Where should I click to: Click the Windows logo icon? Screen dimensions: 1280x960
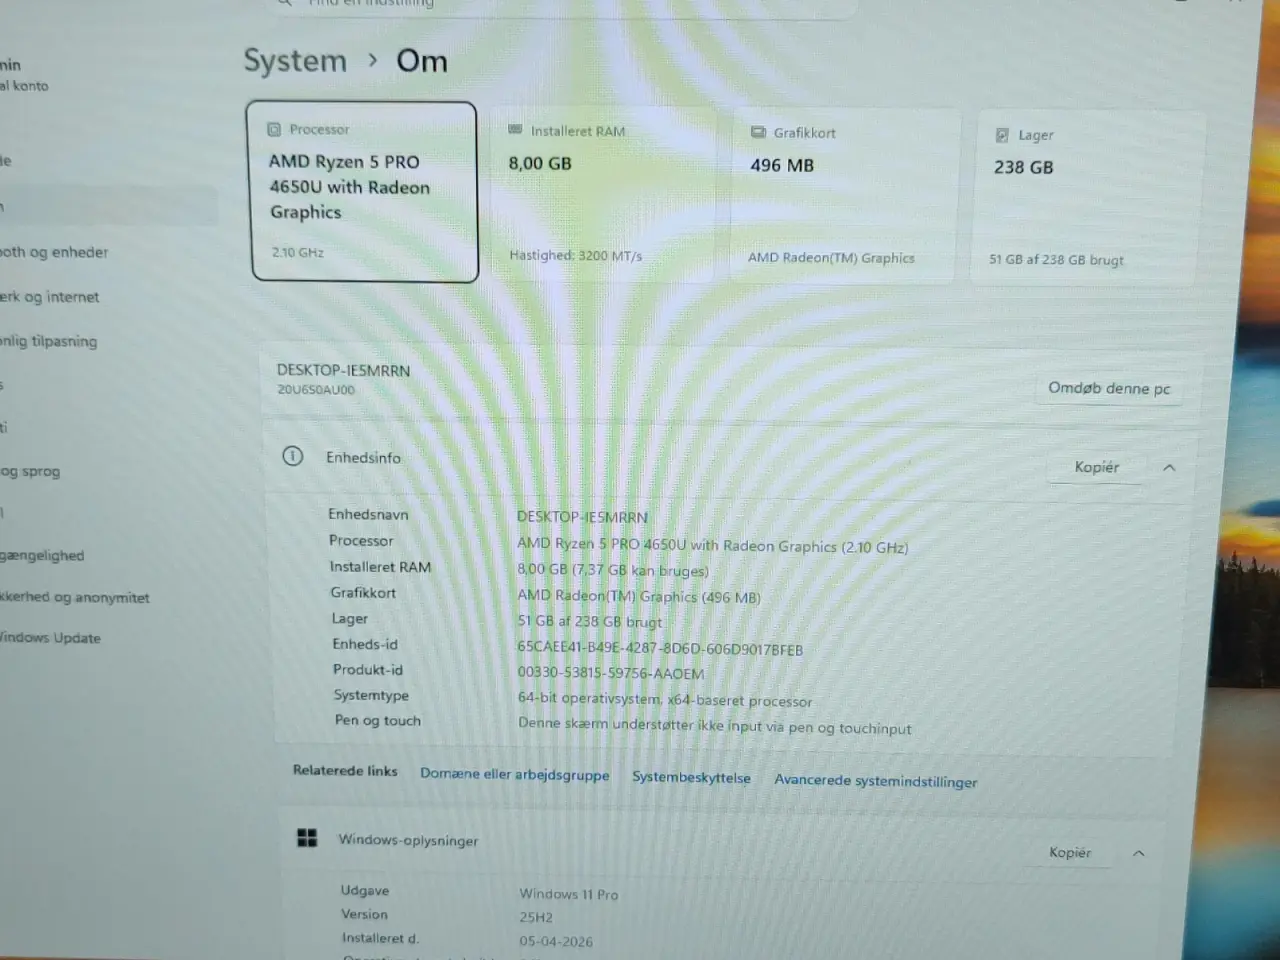(x=307, y=838)
